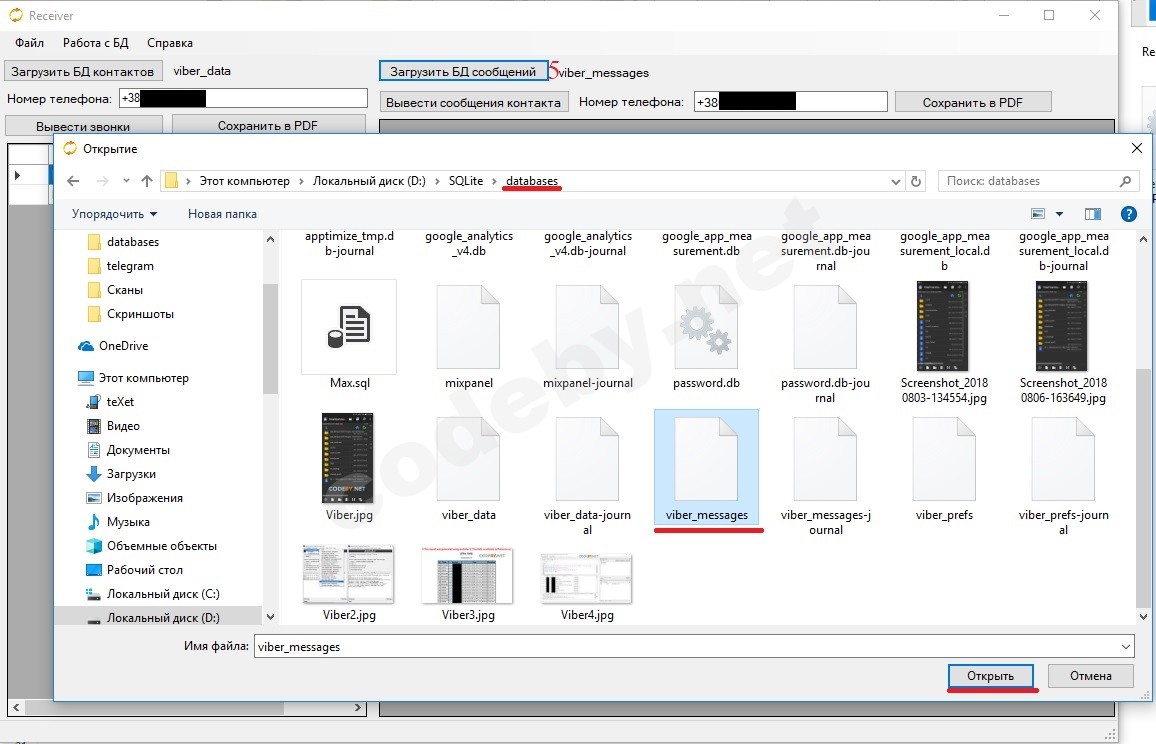Click the refresh button beside address bar
Image resolution: width=1156 pixels, height=744 pixels.
915,181
